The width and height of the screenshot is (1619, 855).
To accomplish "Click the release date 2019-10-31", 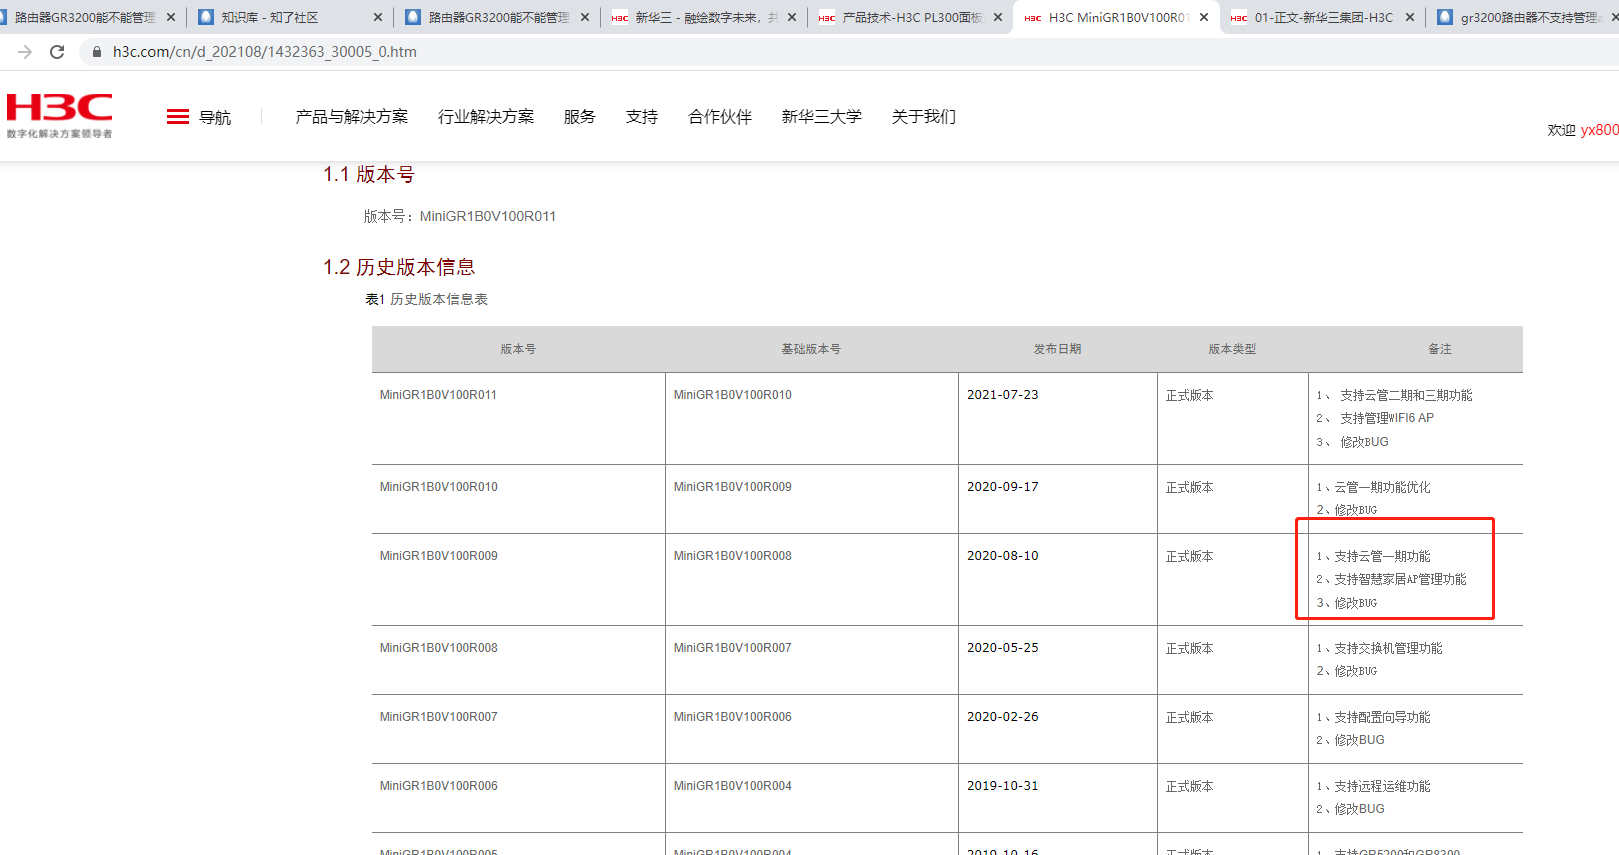I will tap(1003, 786).
